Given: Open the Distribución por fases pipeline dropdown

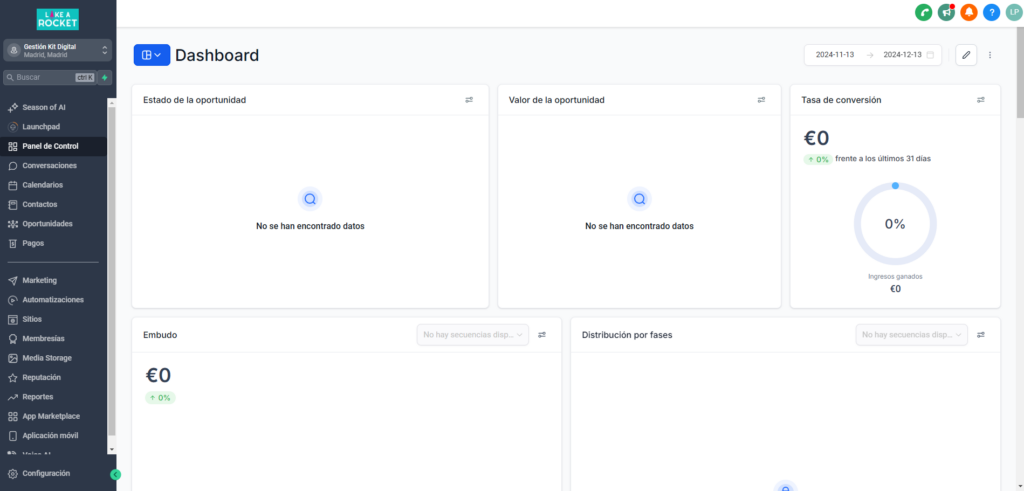Looking at the screenshot, I should click(911, 335).
